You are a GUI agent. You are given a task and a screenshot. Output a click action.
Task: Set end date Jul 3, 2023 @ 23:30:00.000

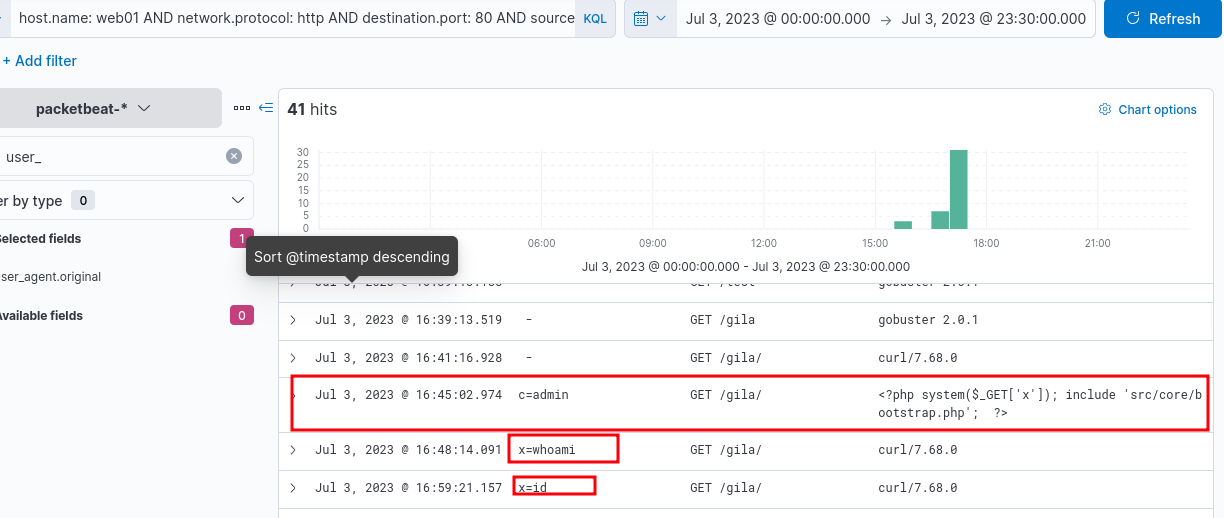[x=993, y=19]
